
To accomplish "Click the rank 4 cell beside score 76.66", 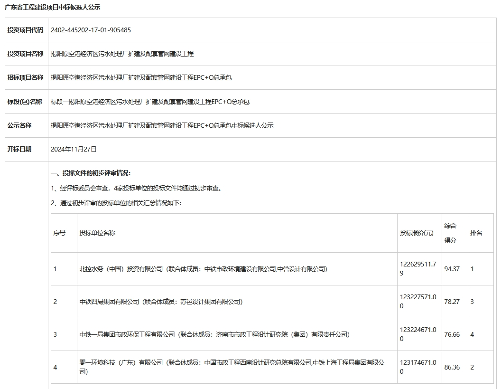I will 472,334.
